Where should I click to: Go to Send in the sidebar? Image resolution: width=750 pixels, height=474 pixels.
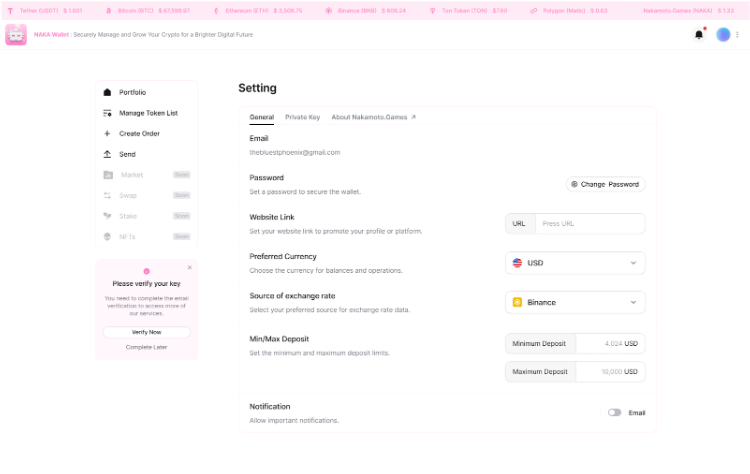coord(127,154)
